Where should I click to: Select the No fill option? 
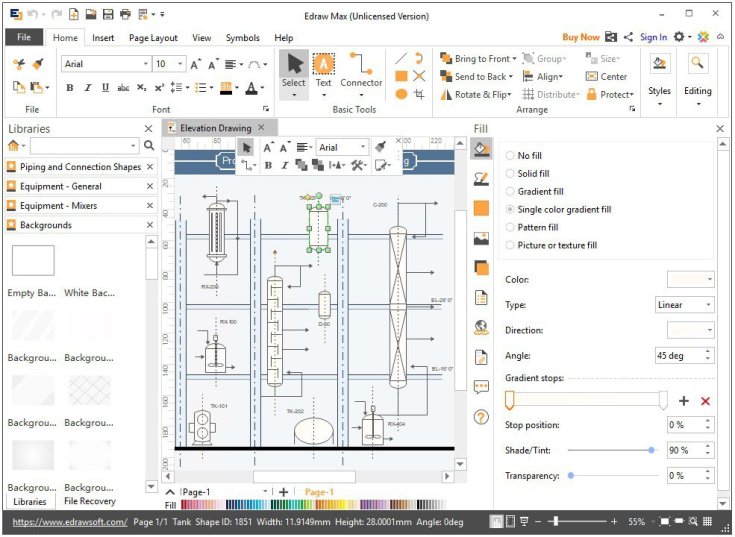point(510,156)
